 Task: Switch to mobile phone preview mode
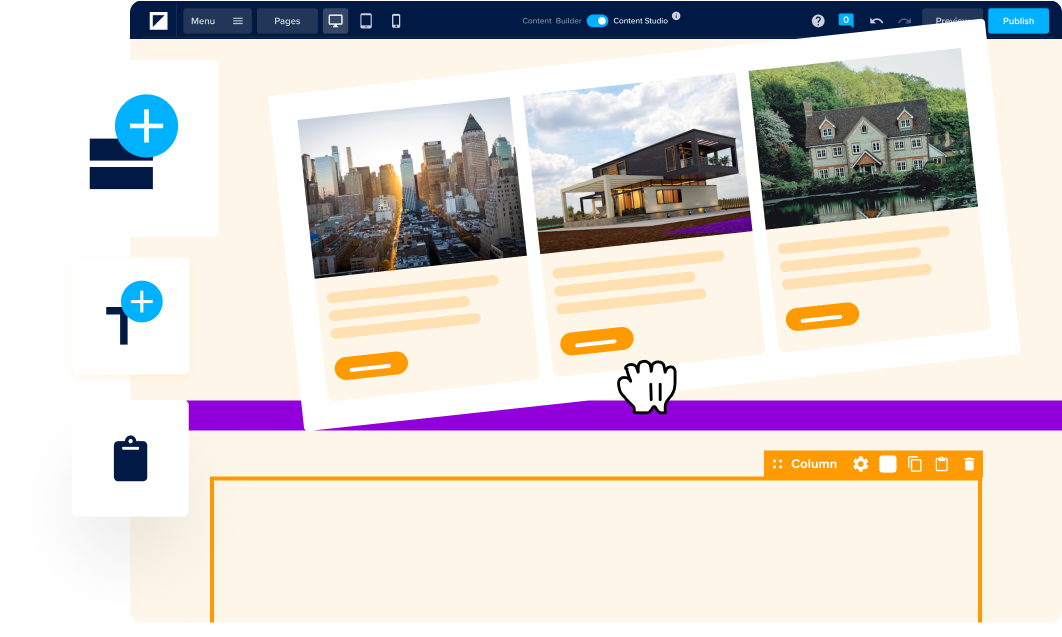(x=396, y=21)
